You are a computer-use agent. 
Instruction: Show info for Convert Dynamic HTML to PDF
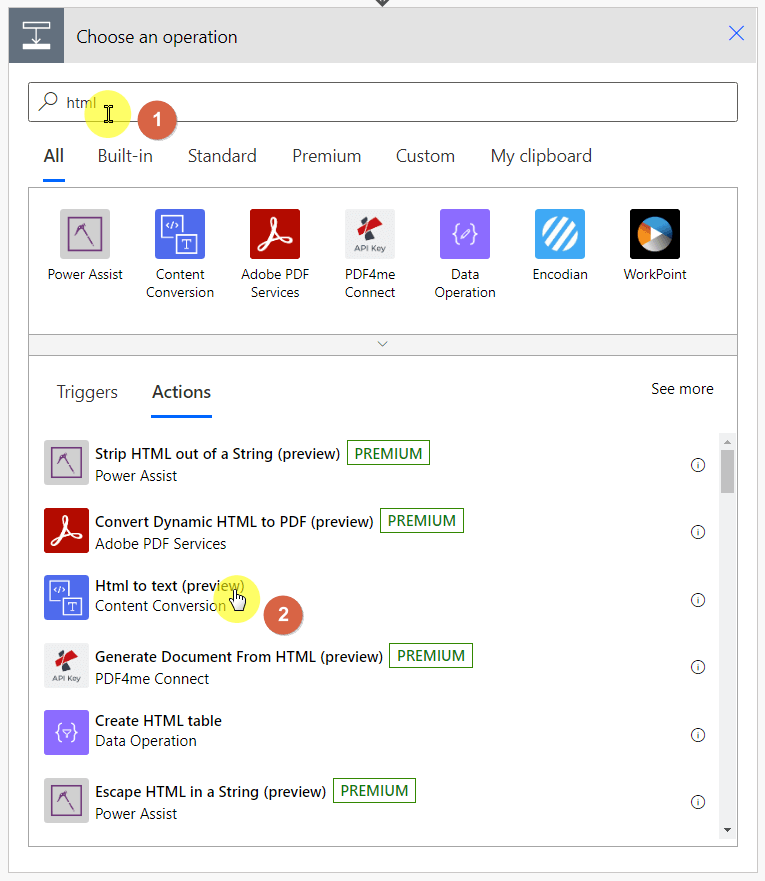point(698,532)
